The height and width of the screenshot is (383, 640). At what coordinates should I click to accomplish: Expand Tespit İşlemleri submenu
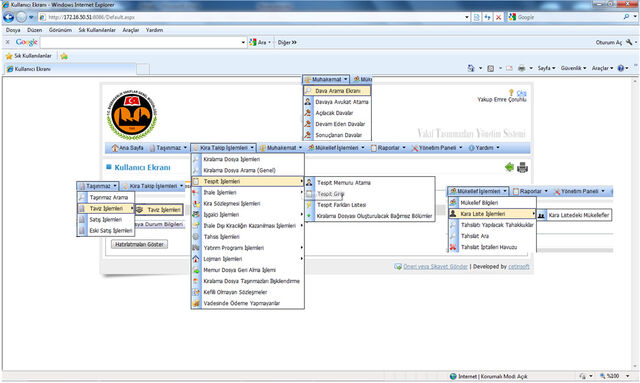[248, 181]
